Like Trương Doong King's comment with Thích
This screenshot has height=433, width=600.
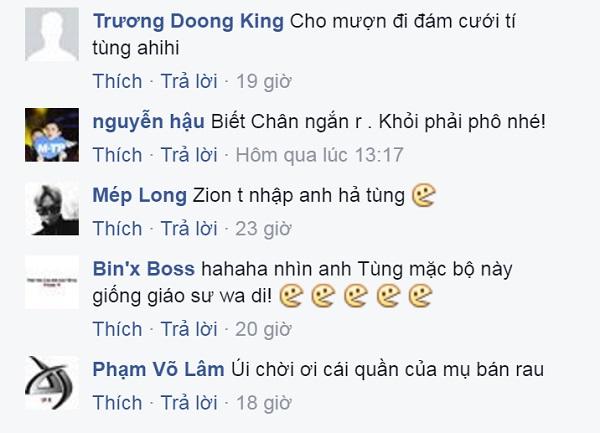click(x=117, y=81)
